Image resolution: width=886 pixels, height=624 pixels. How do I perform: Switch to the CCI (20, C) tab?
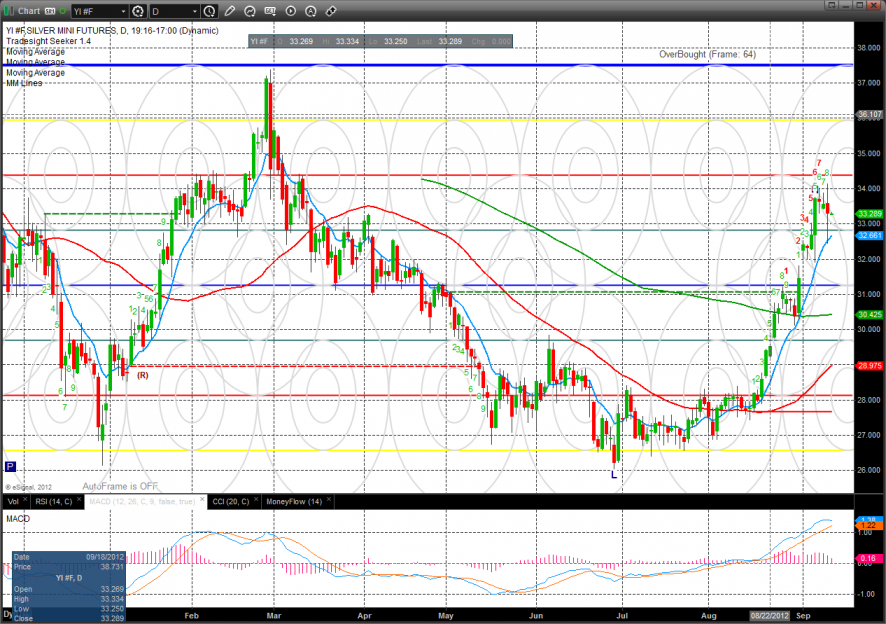pos(231,501)
